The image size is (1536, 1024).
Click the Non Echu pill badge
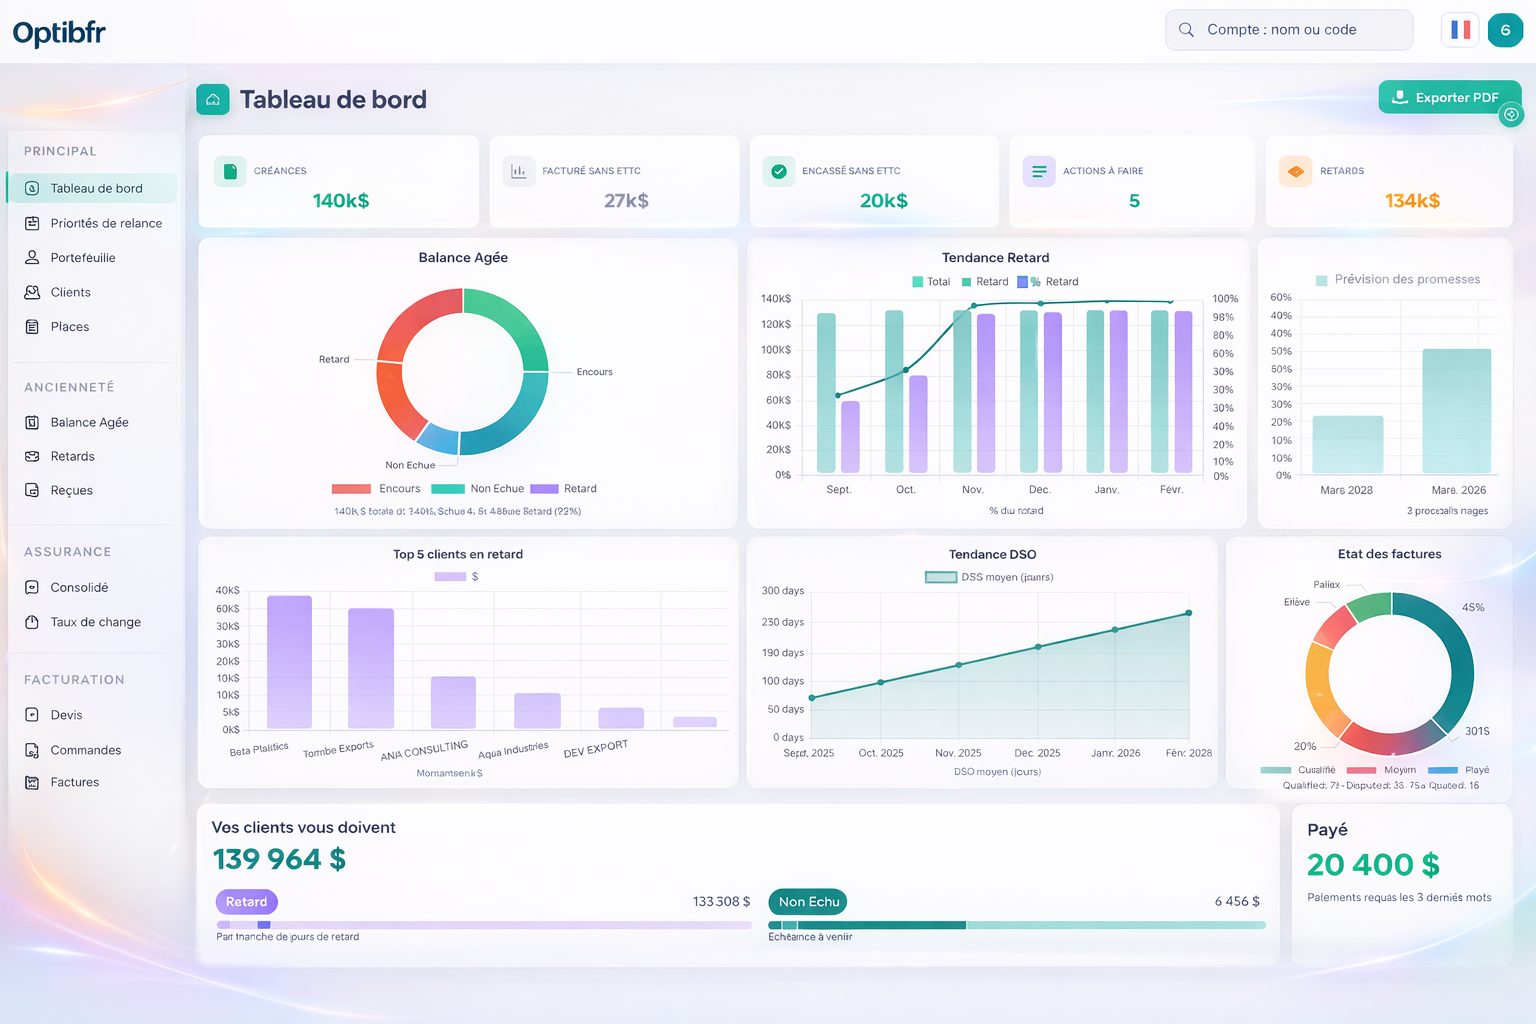[x=808, y=902]
